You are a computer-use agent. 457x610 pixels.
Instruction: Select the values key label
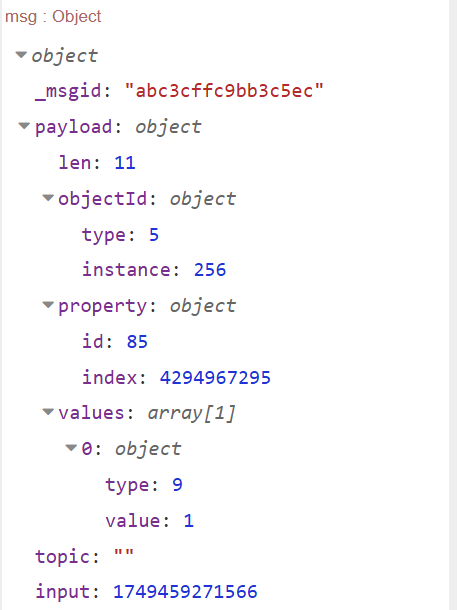(91, 413)
